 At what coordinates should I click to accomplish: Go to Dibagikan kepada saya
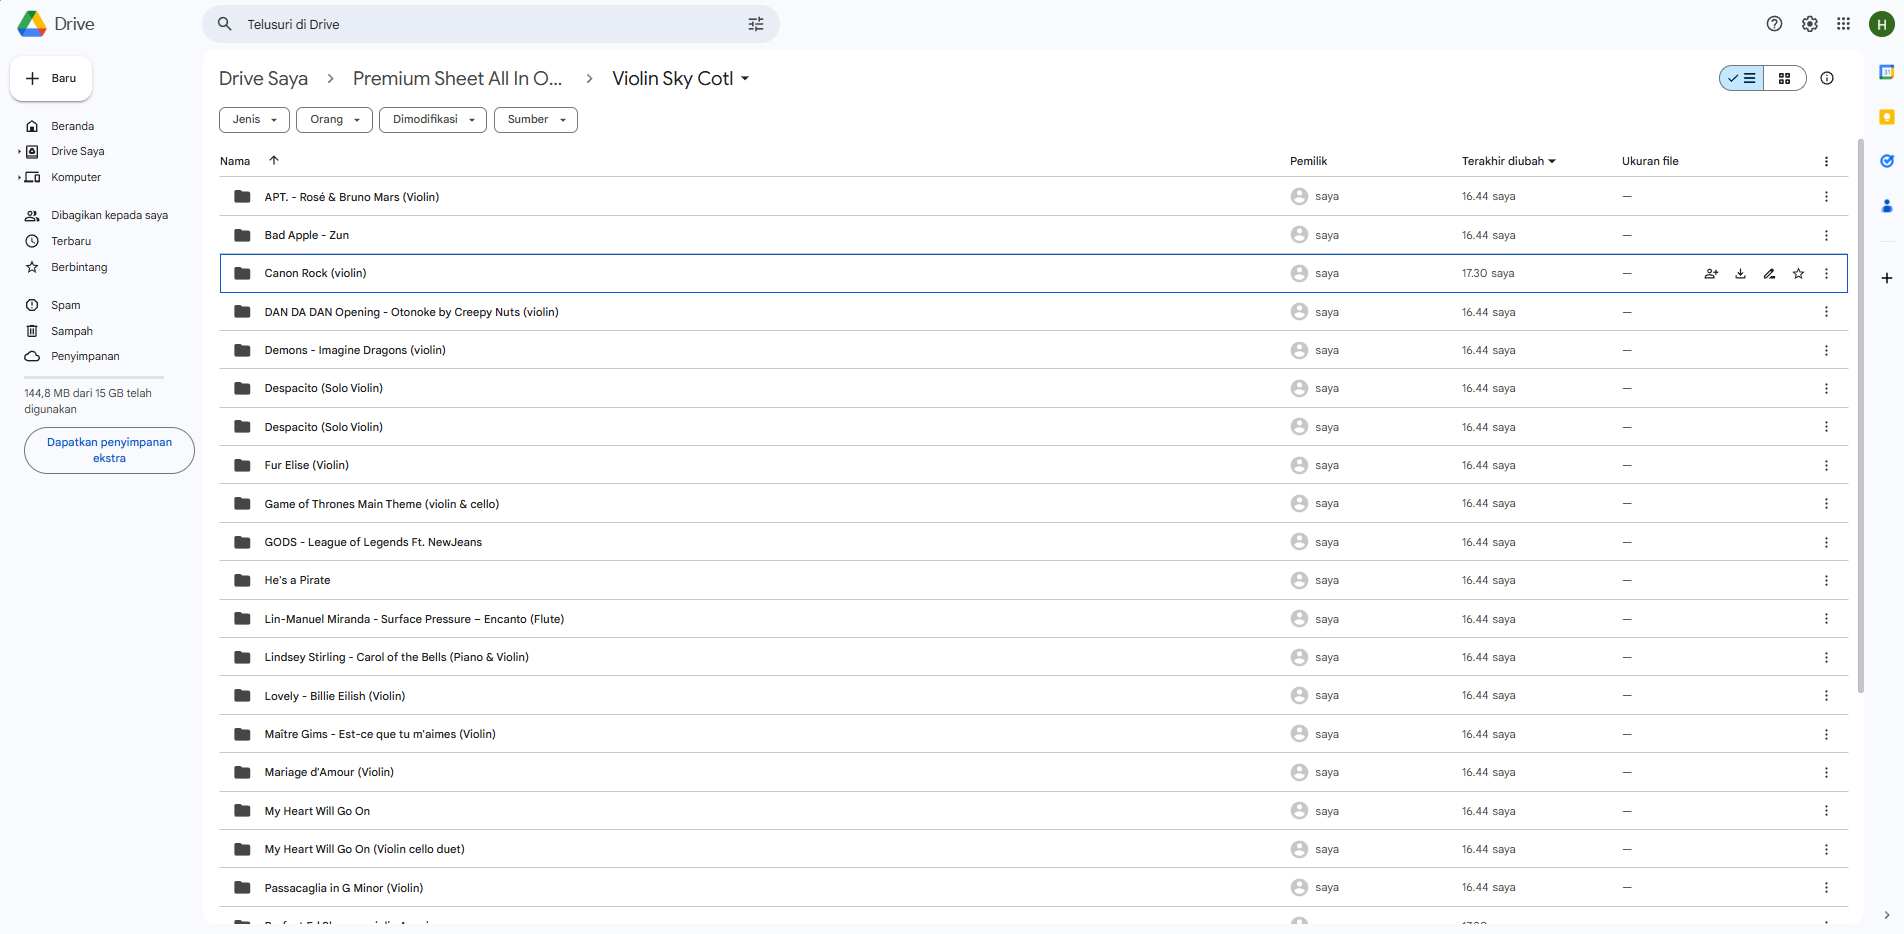[x=109, y=215]
